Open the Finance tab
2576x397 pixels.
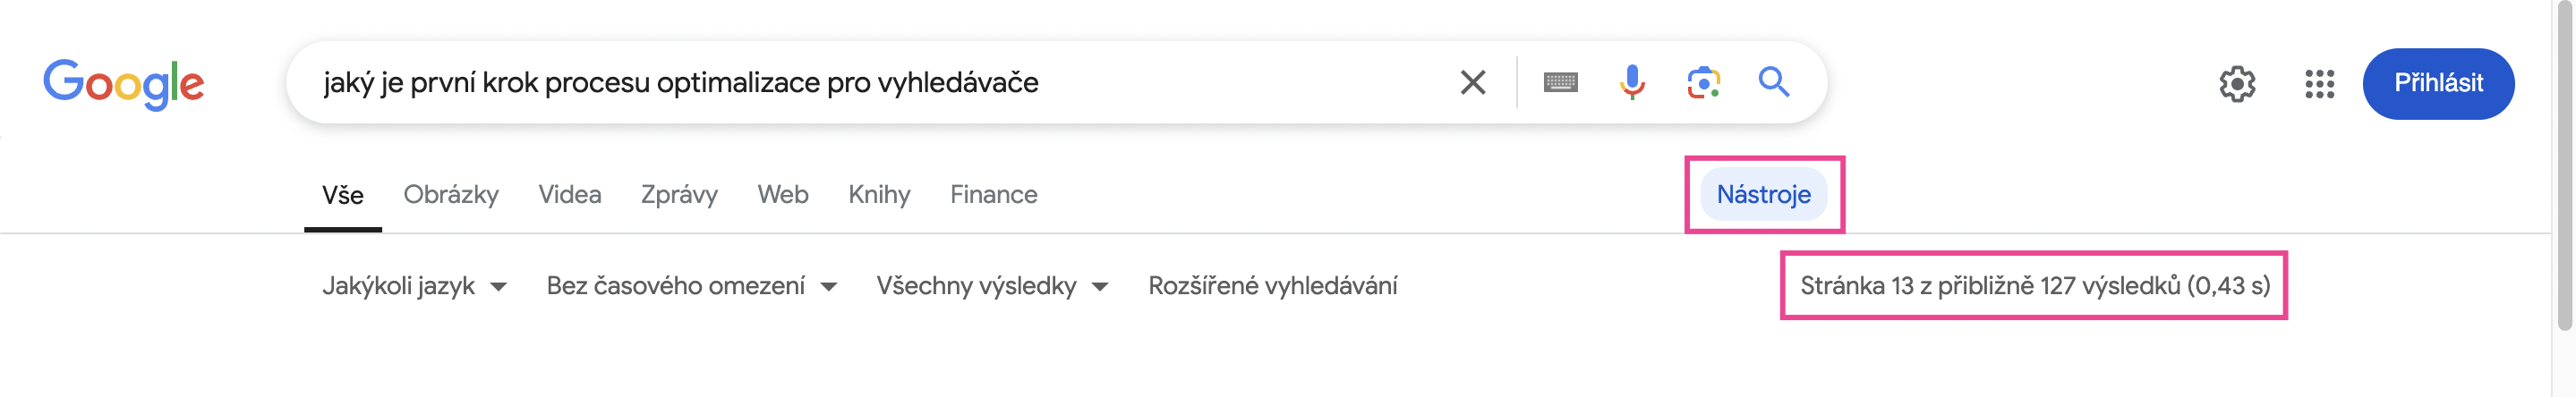[993, 194]
